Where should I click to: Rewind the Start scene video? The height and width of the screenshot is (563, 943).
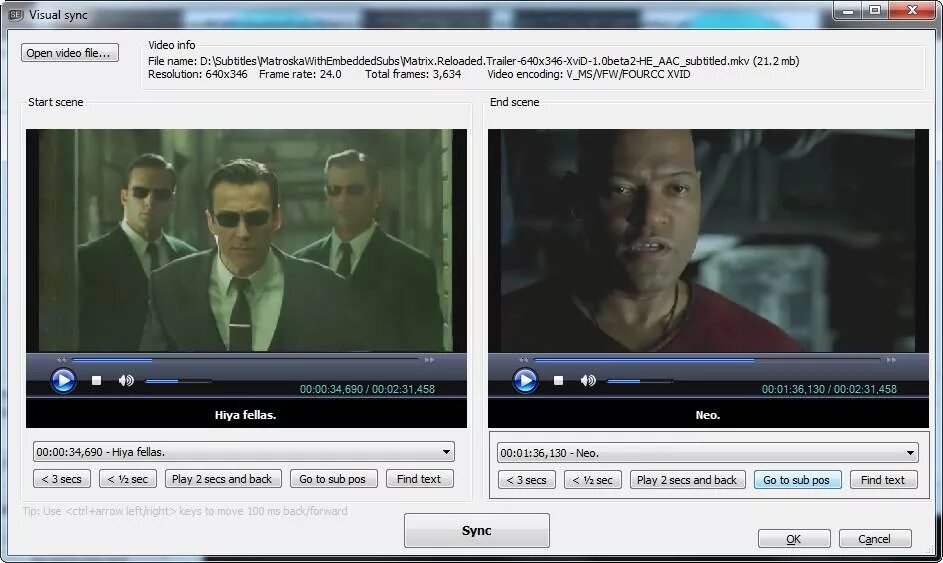point(61,360)
